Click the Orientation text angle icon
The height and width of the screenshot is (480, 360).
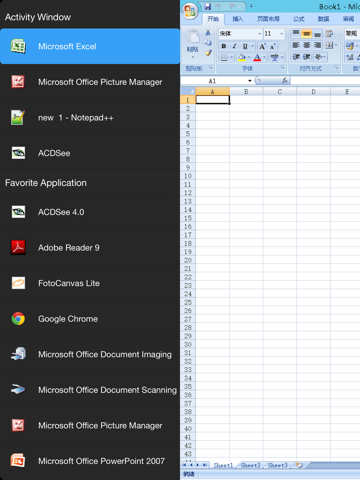pos(319,57)
